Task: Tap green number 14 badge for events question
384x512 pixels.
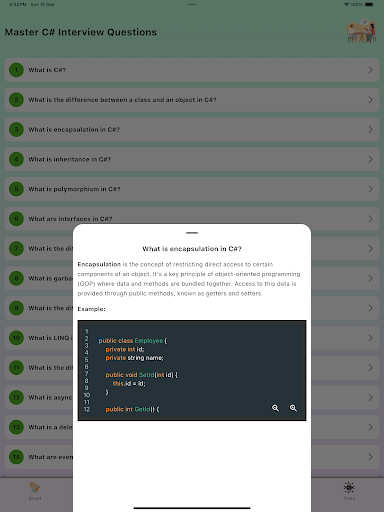Action: pyautogui.click(x=16, y=457)
